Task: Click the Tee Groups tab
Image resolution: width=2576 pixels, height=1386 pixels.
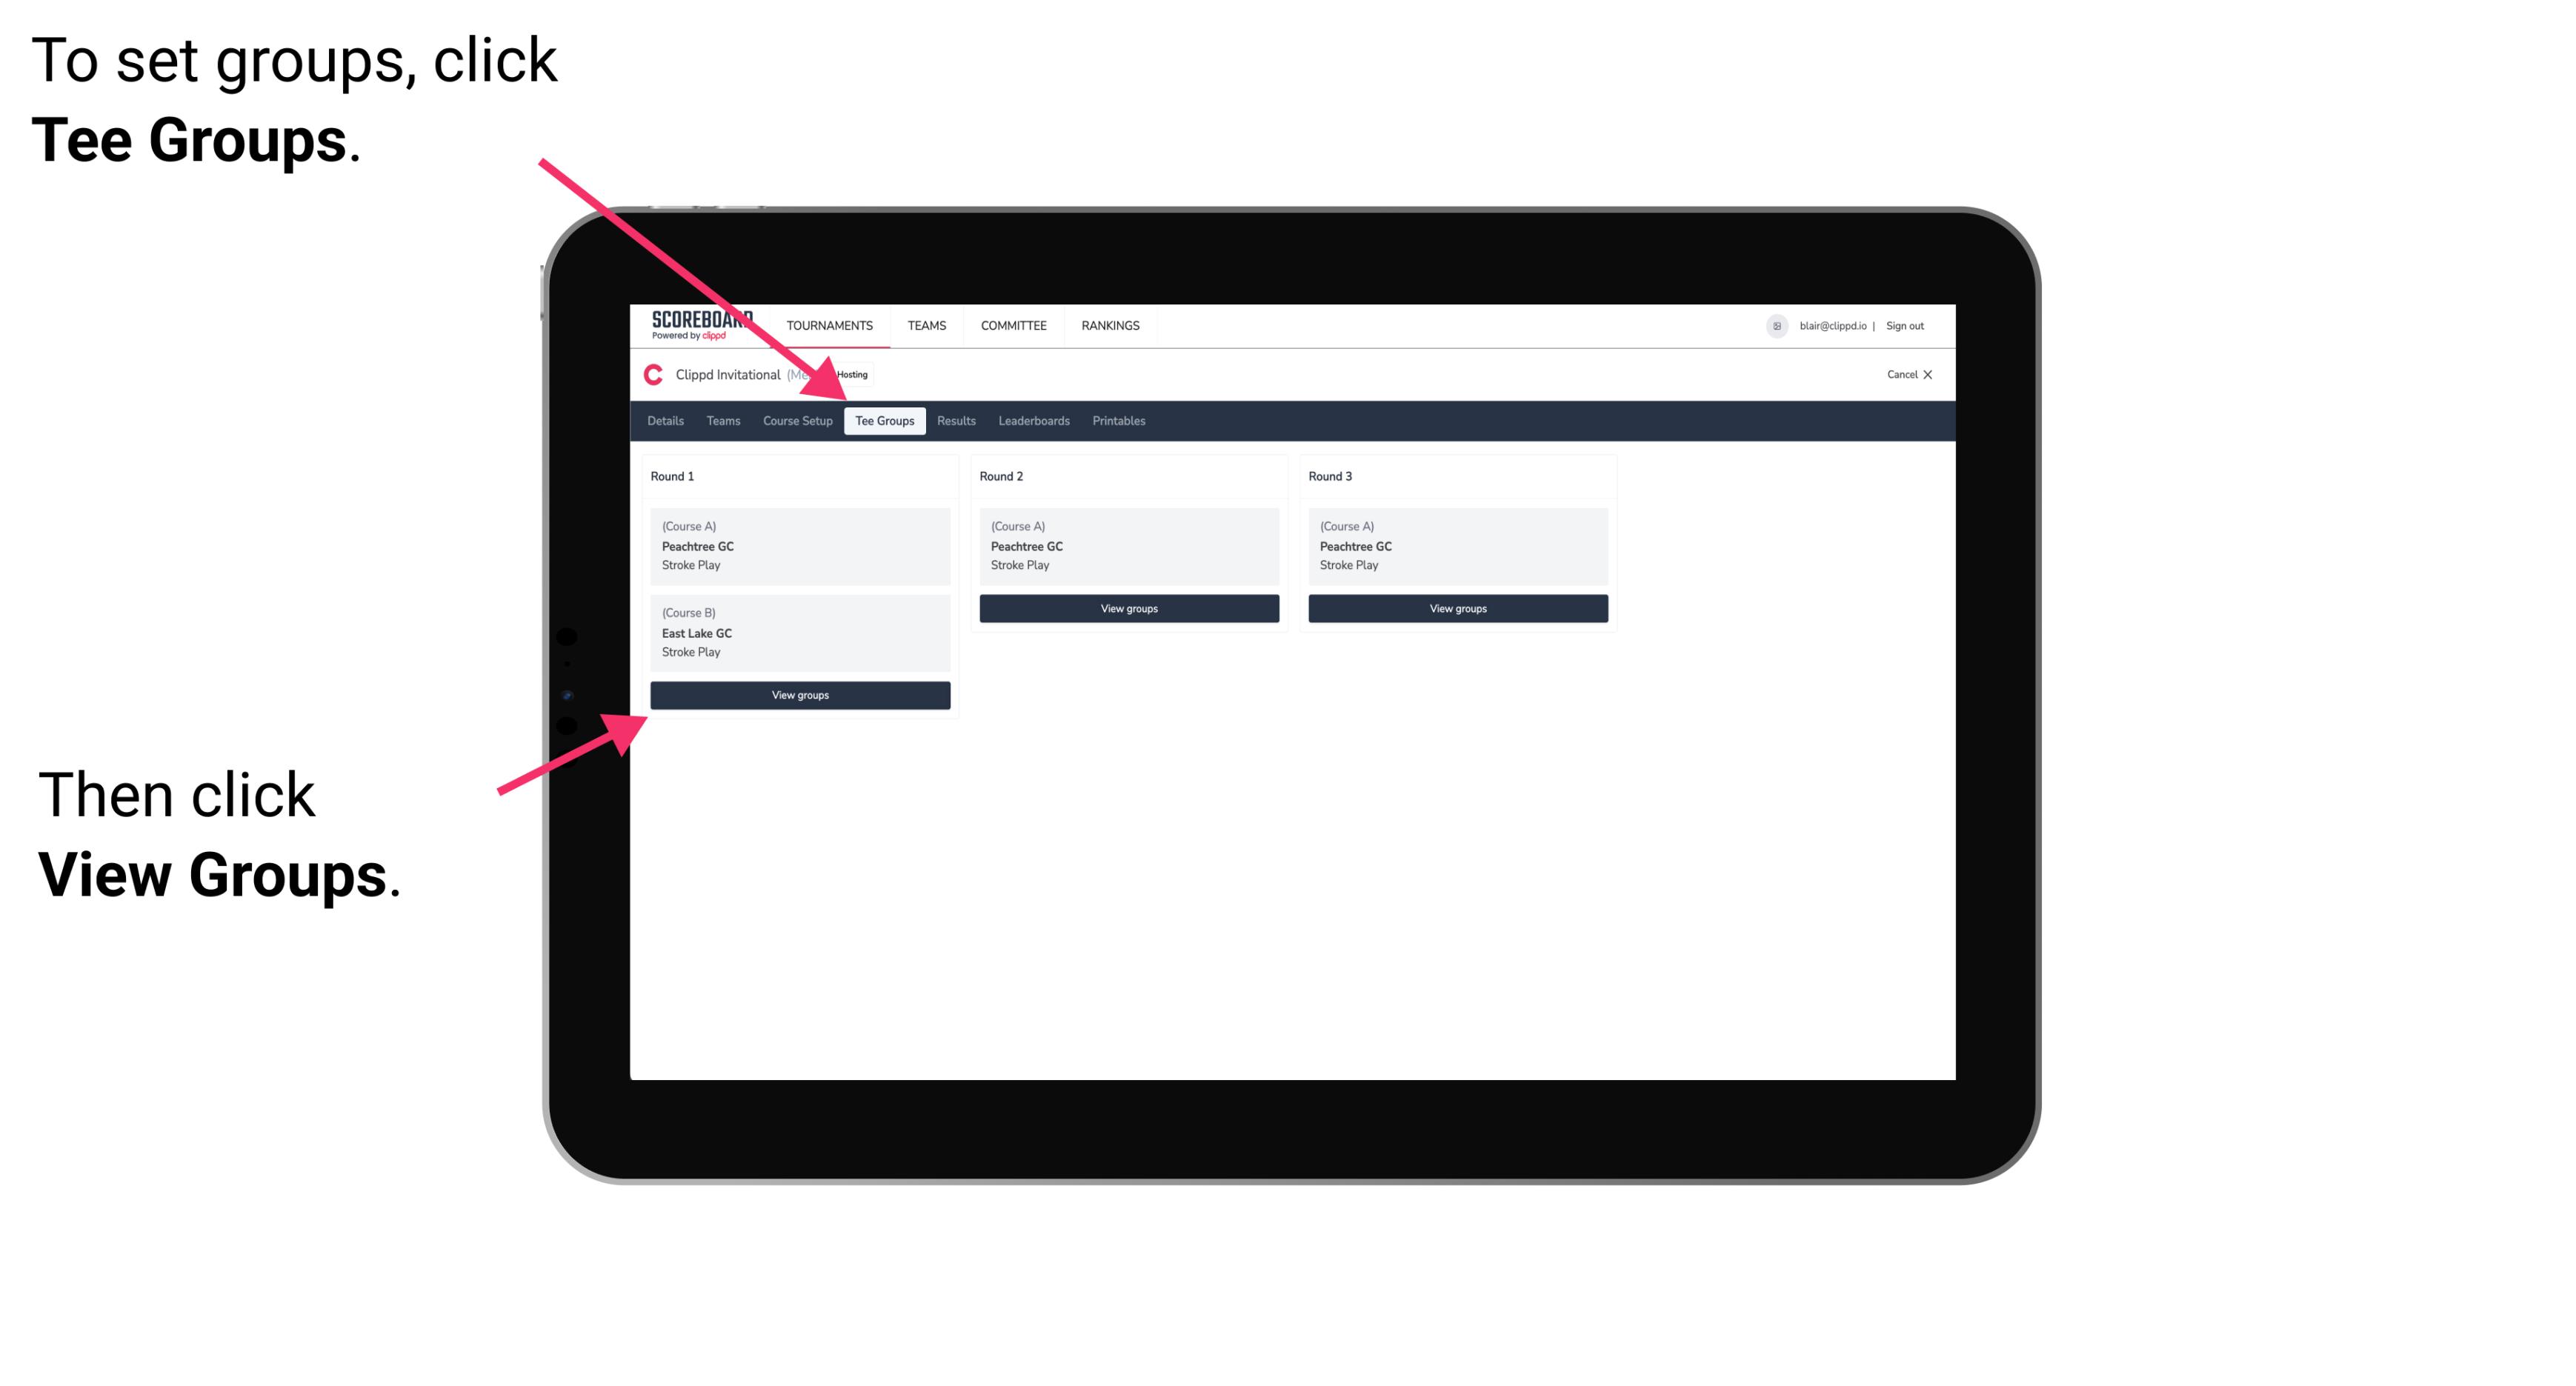Action: pos(885,420)
